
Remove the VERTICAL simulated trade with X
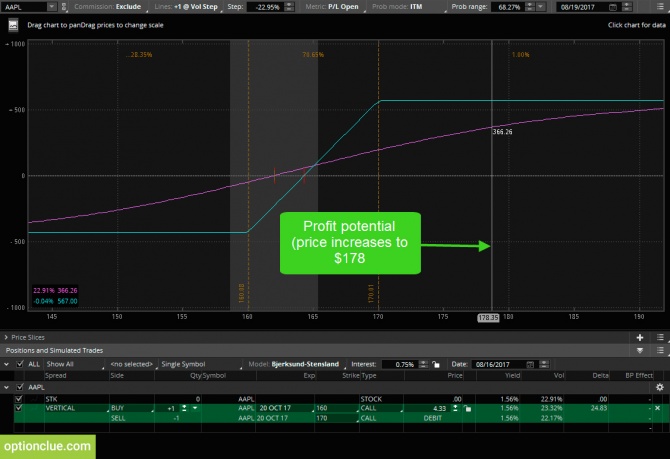(x=658, y=408)
